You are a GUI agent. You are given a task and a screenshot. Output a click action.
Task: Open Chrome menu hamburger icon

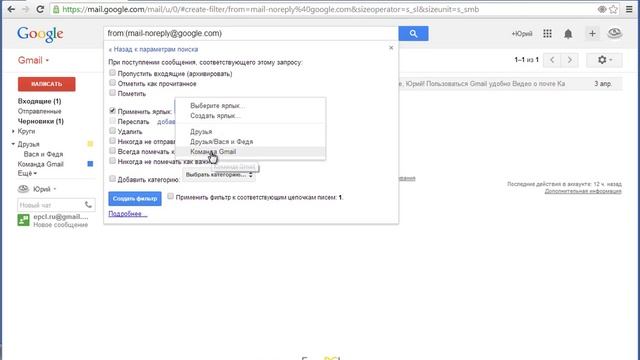point(629,9)
